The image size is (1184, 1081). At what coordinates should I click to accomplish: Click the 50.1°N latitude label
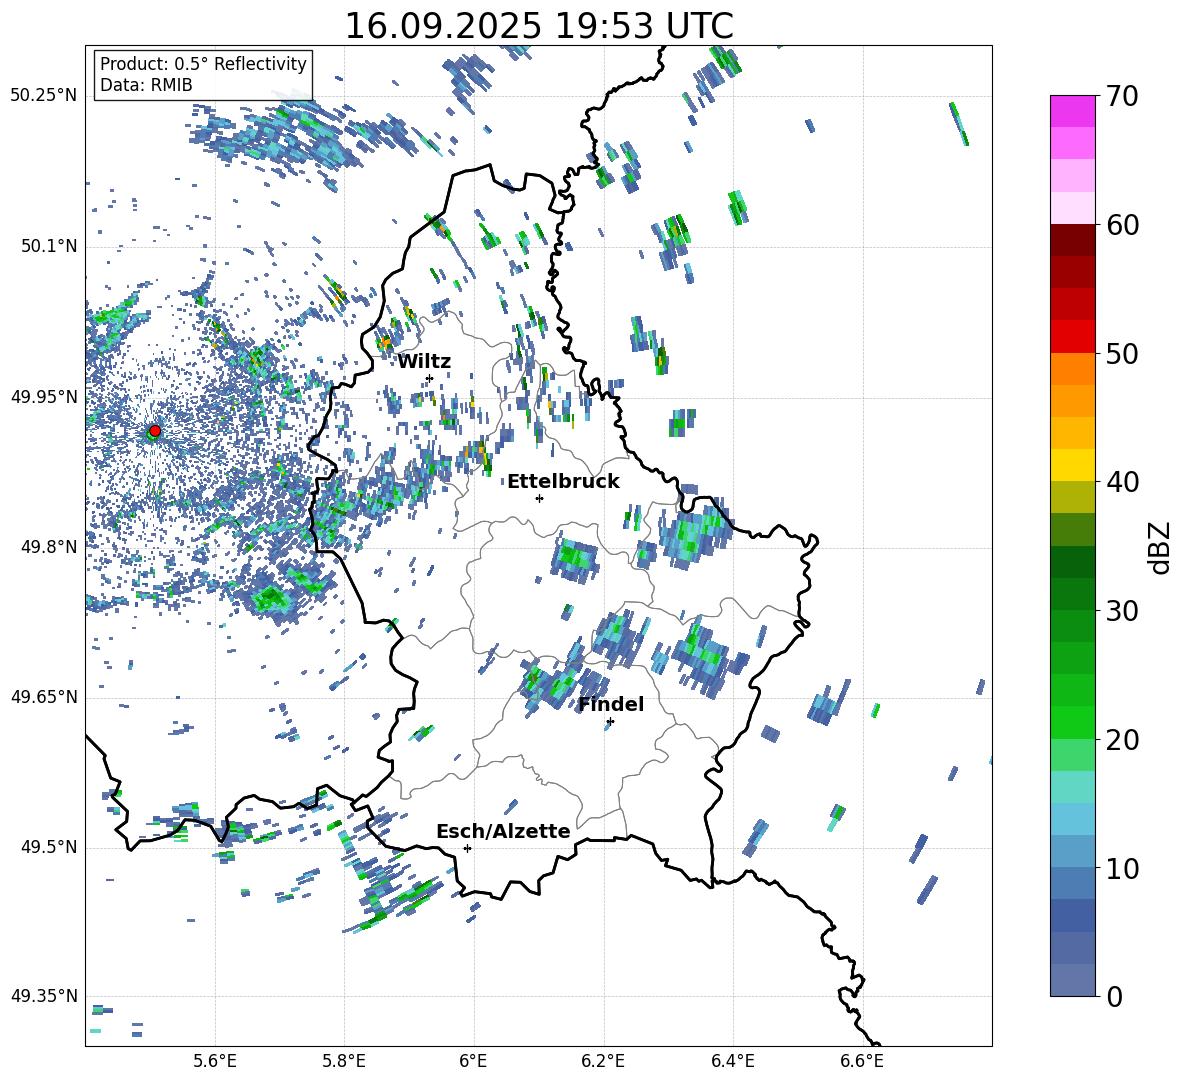point(49,247)
